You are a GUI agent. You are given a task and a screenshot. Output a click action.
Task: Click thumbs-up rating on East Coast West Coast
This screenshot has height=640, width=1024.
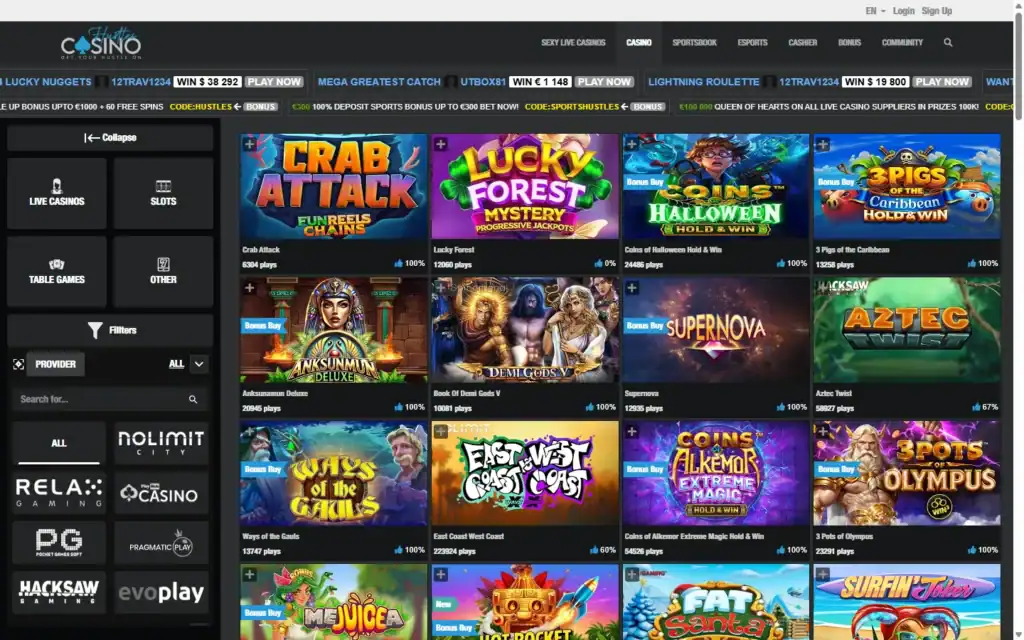(594, 550)
